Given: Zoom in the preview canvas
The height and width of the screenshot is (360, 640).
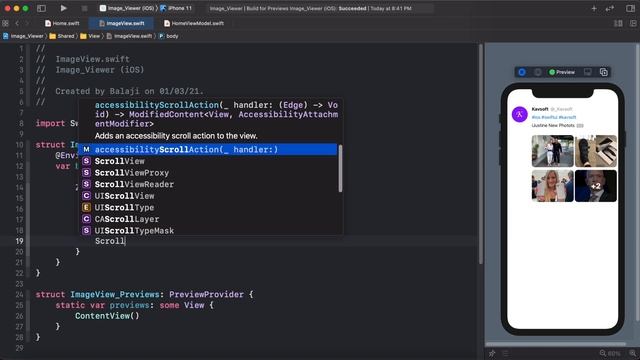Looking at the screenshot, I should [x=633, y=353].
